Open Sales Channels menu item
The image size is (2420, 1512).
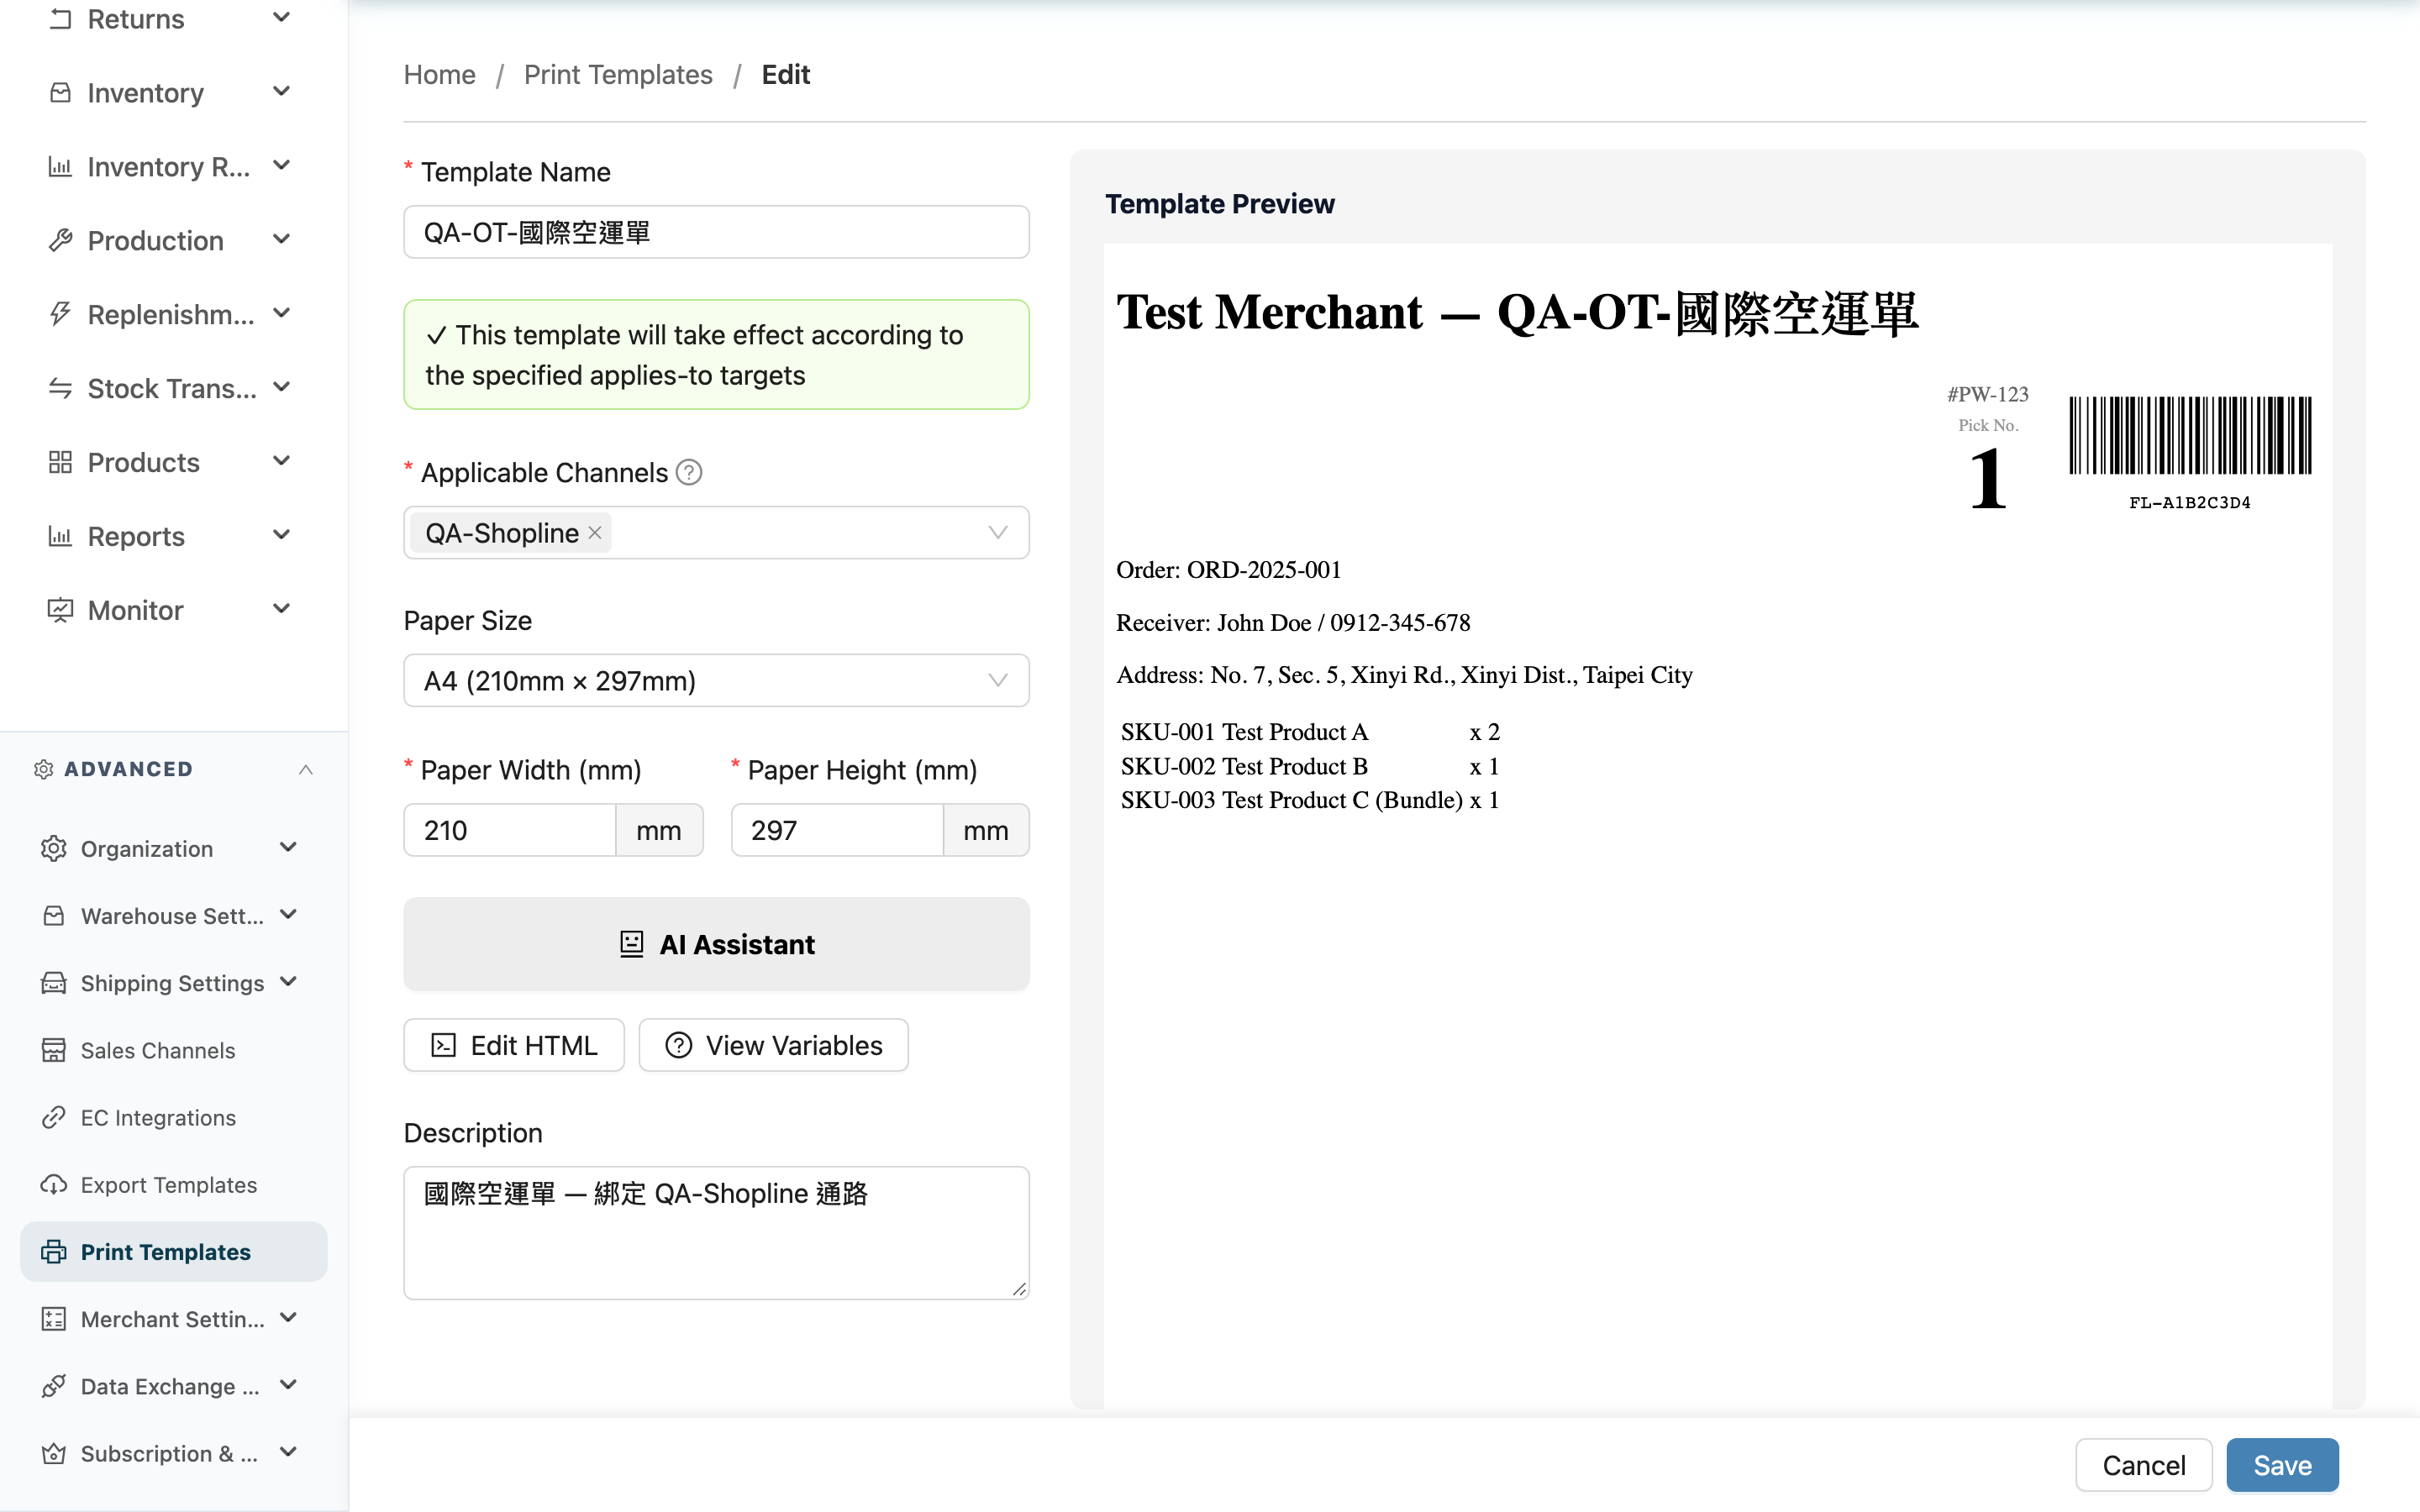[174, 1050]
